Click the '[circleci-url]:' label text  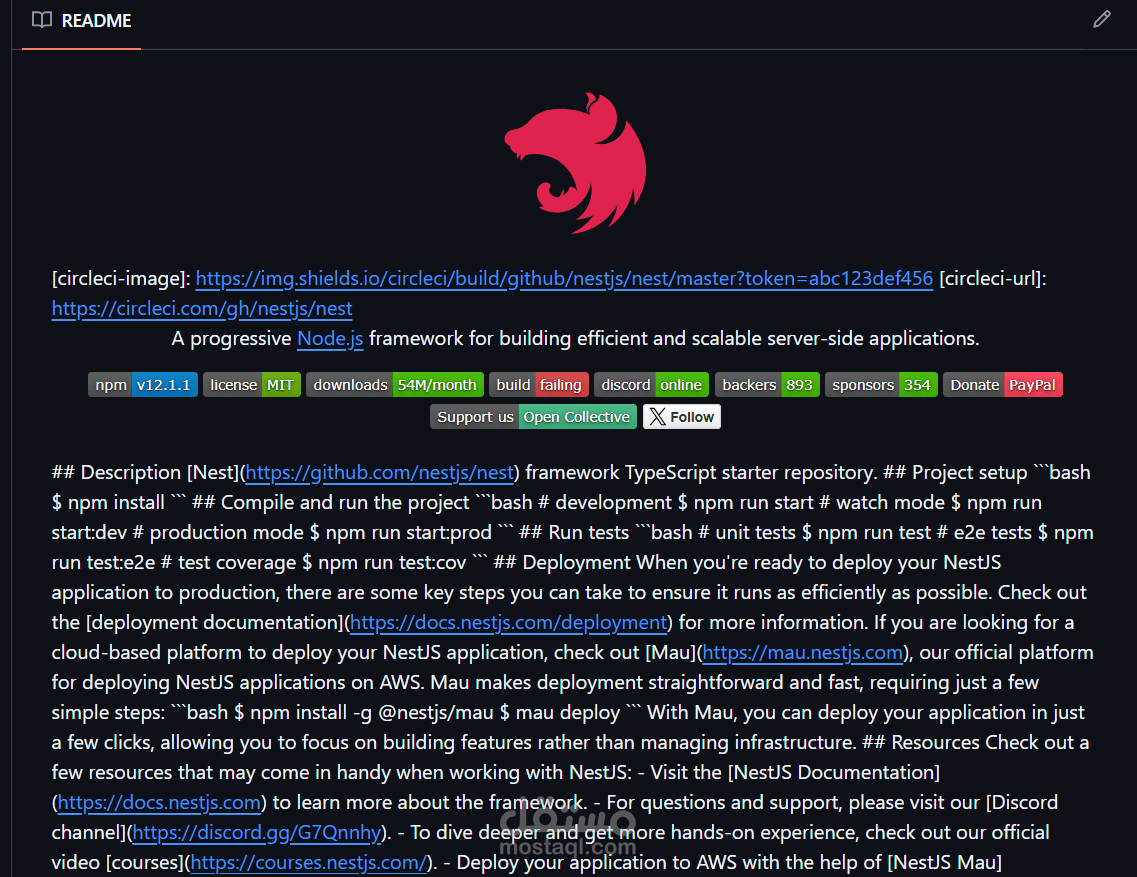click(x=993, y=279)
